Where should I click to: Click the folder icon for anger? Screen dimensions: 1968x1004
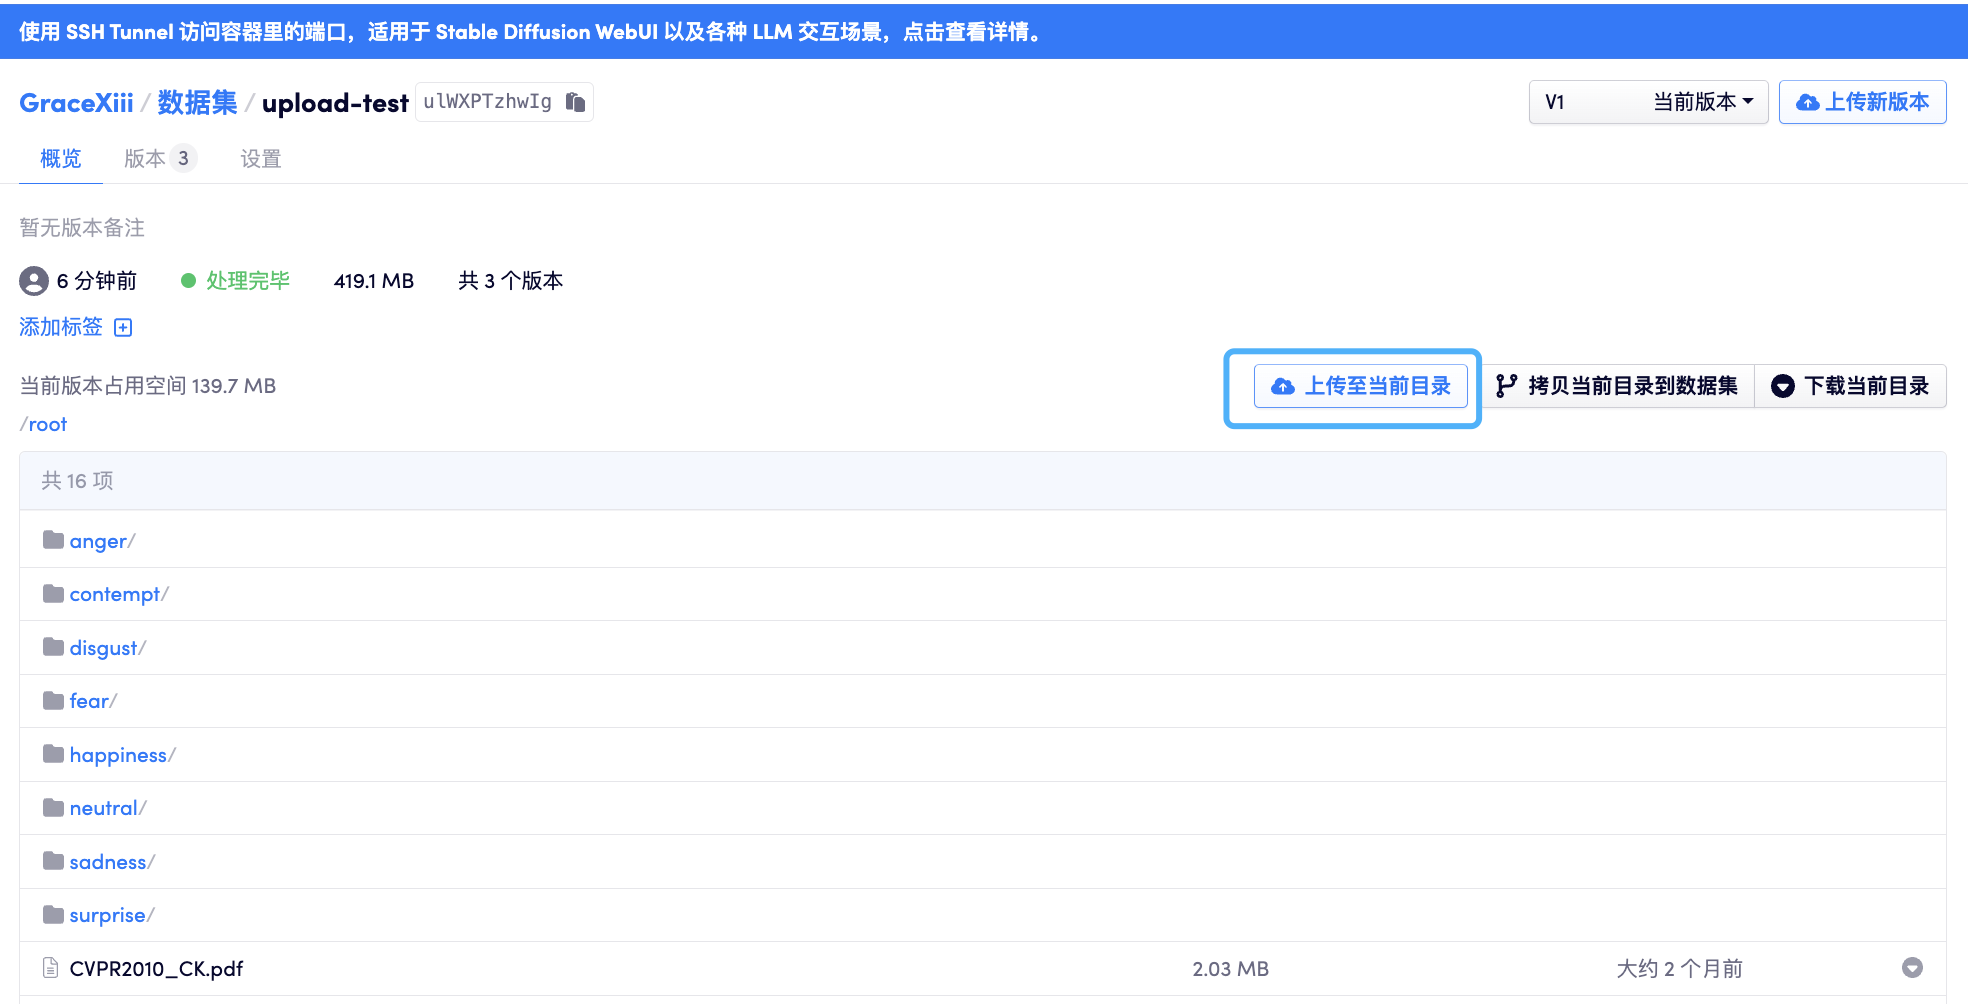pos(53,541)
